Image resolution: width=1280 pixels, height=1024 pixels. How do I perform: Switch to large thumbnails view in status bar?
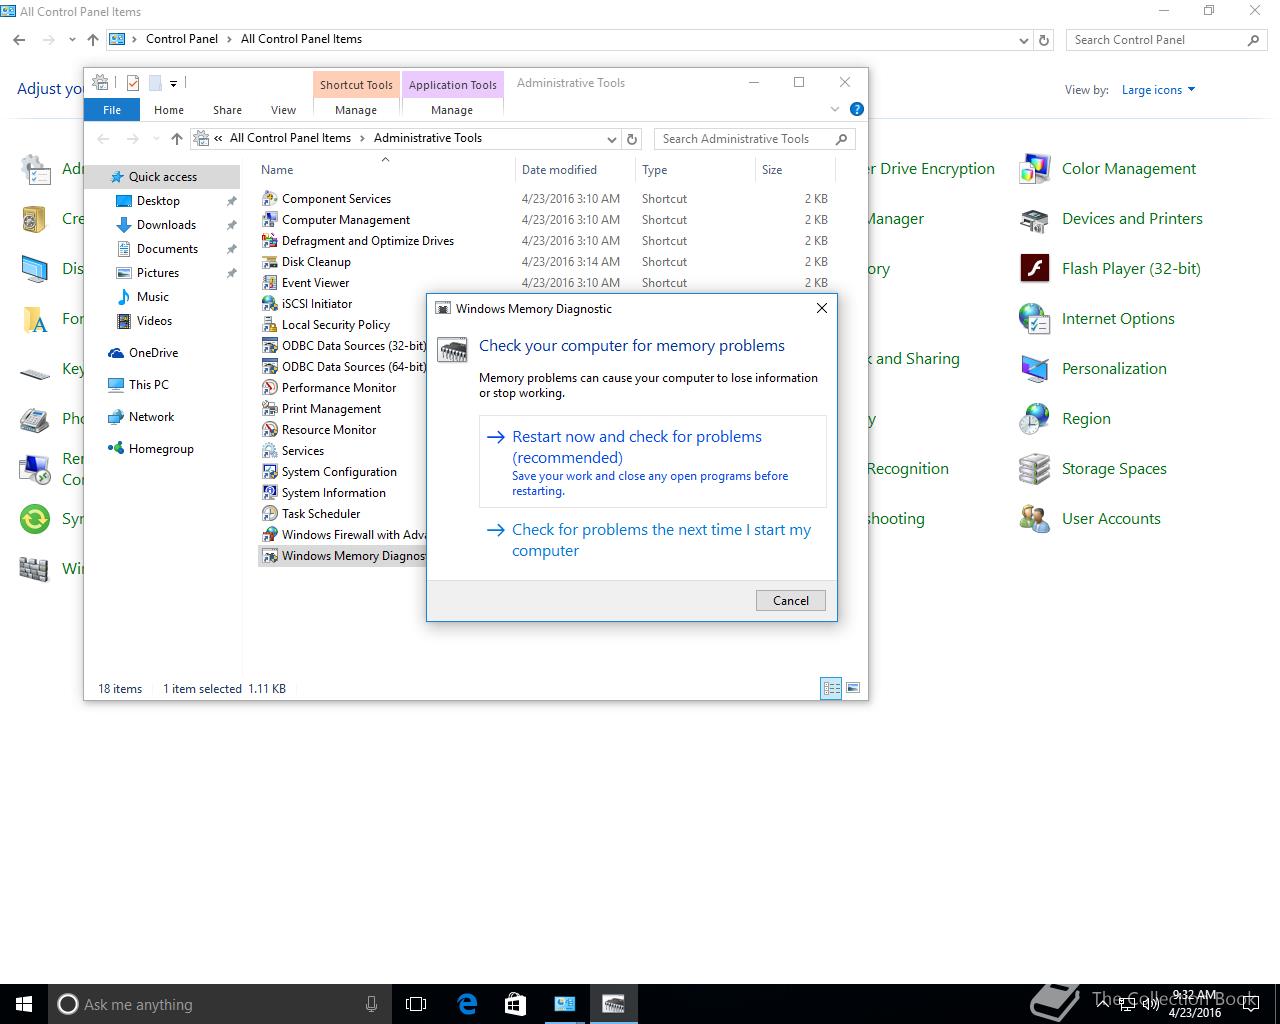coord(853,688)
